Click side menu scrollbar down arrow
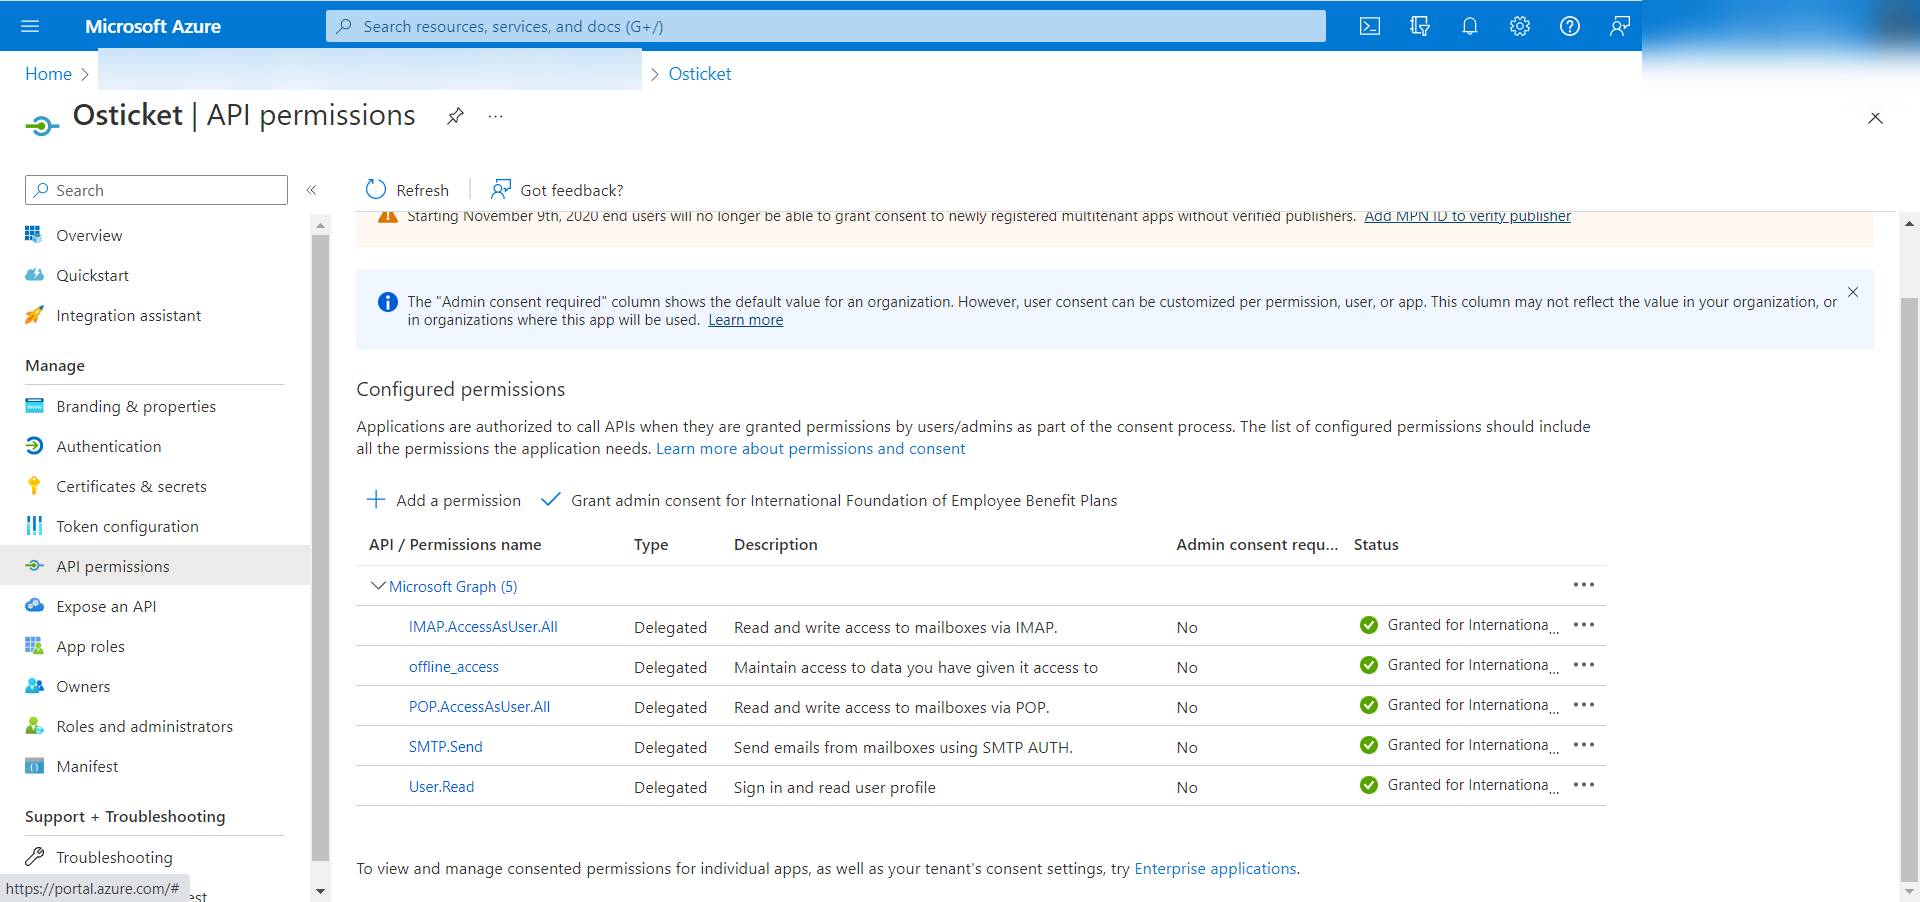 (x=320, y=890)
